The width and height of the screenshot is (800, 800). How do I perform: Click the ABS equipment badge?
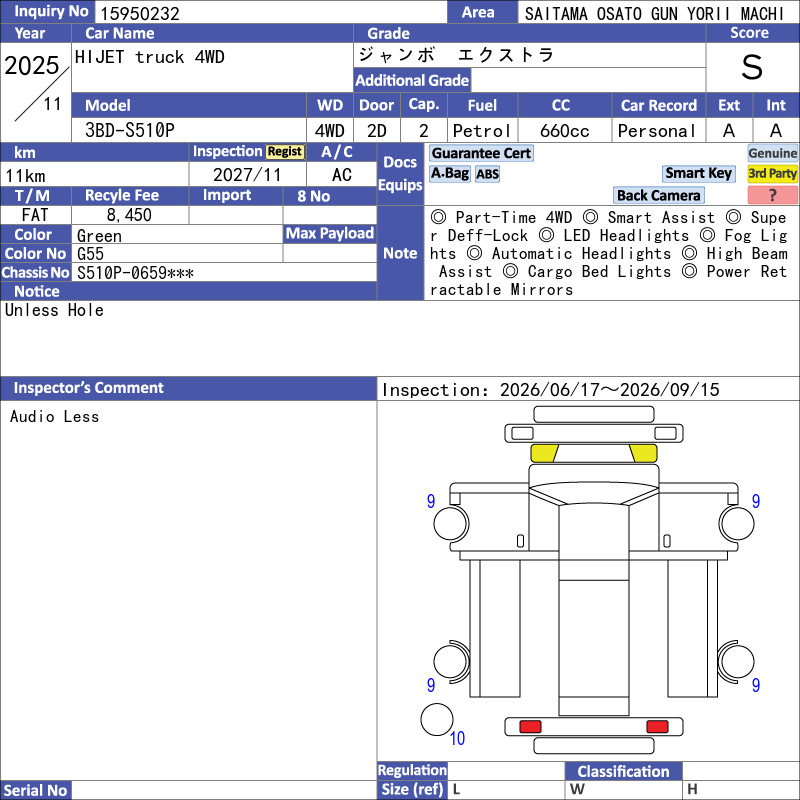tap(487, 174)
